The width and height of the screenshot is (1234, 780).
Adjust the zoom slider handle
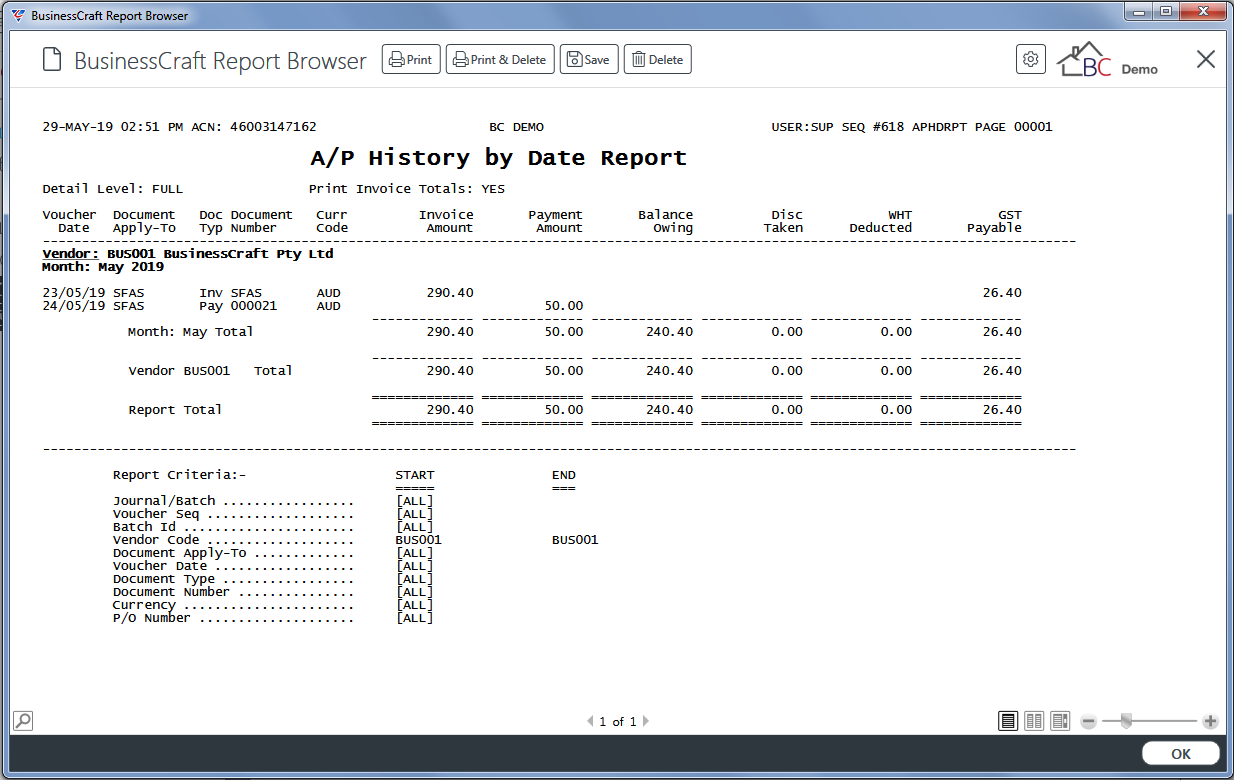(1127, 721)
